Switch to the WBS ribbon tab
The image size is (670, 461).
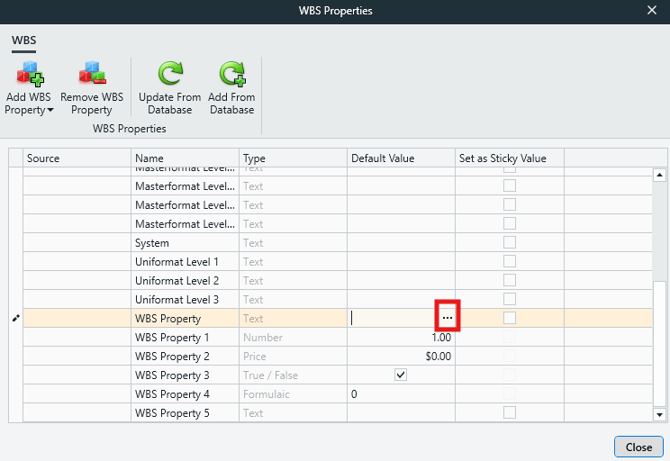tap(23, 40)
